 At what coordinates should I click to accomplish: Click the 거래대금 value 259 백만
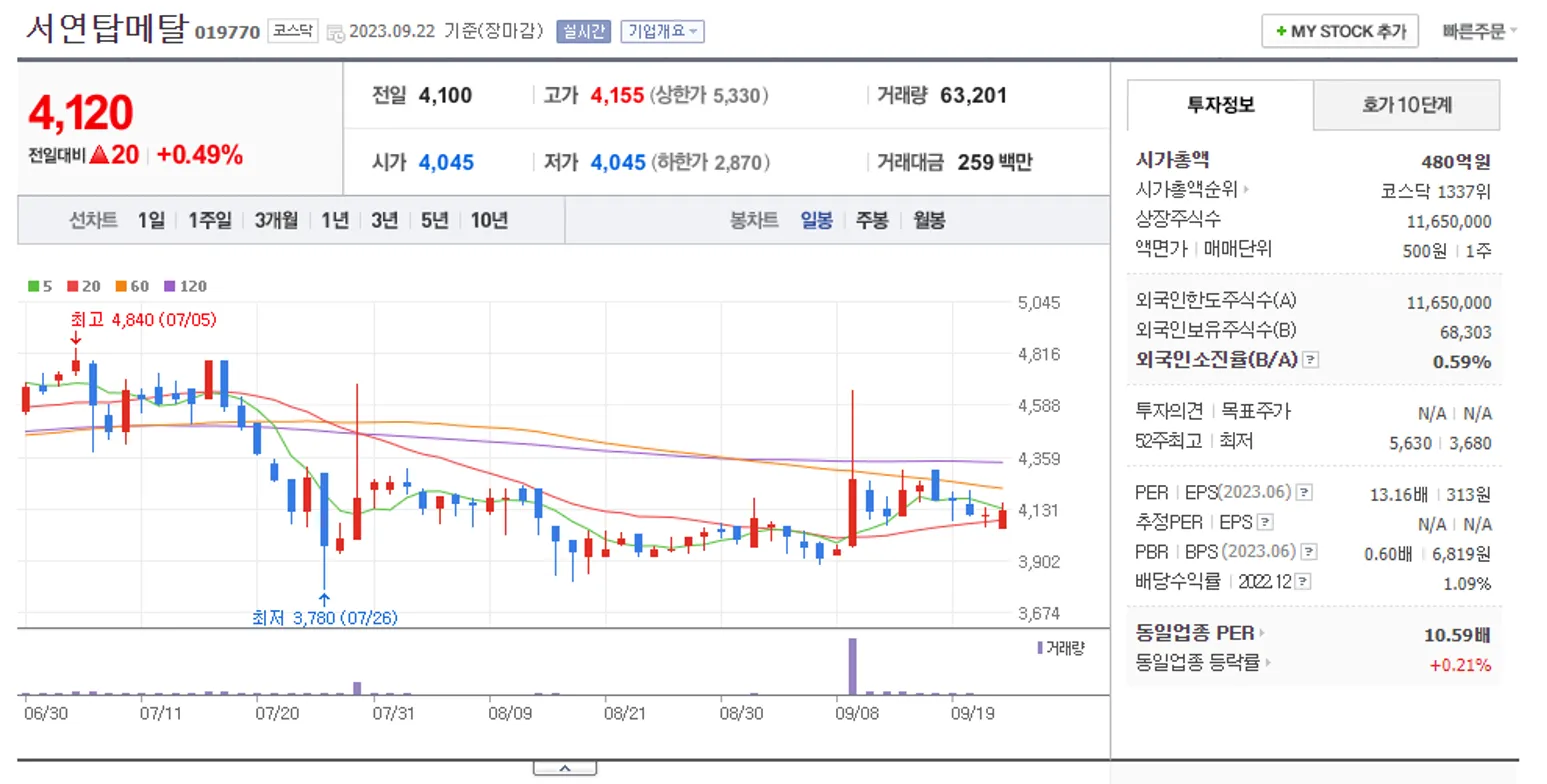coord(995,162)
